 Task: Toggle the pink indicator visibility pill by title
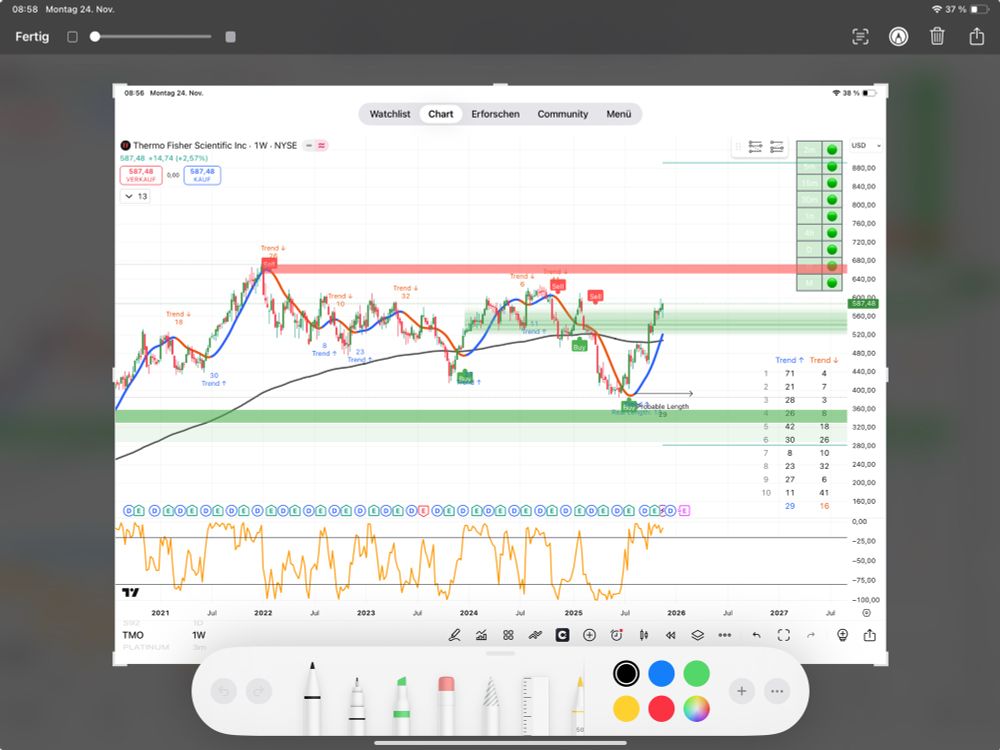coord(321,145)
